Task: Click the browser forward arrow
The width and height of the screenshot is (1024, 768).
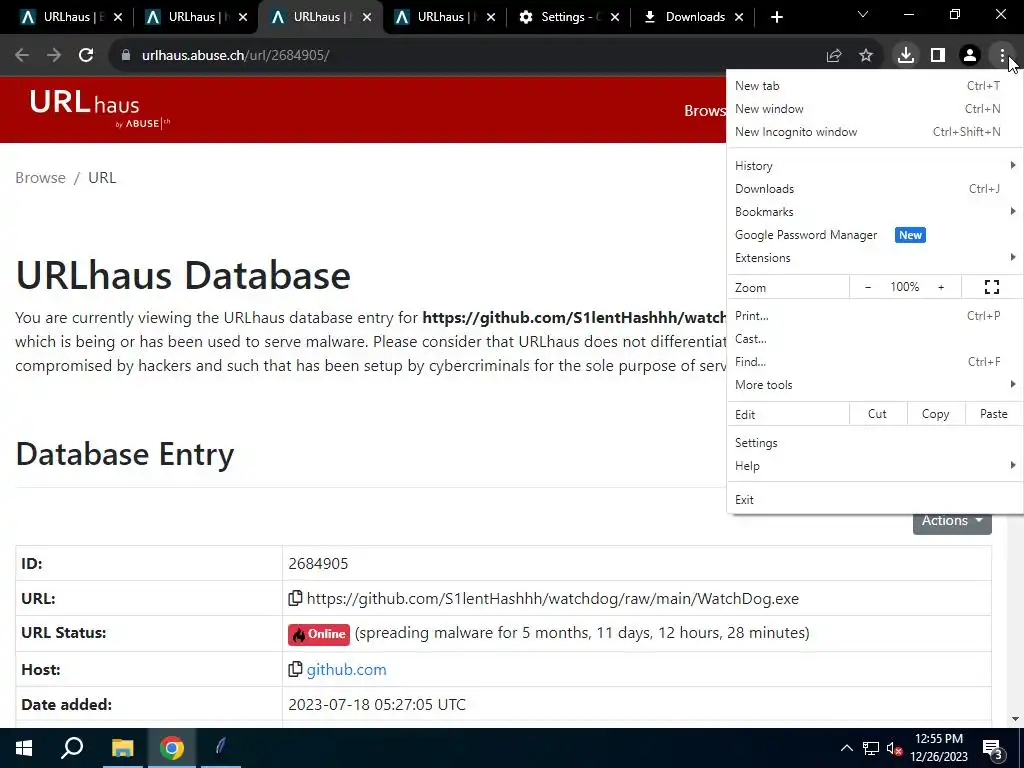Action: pyautogui.click(x=54, y=56)
